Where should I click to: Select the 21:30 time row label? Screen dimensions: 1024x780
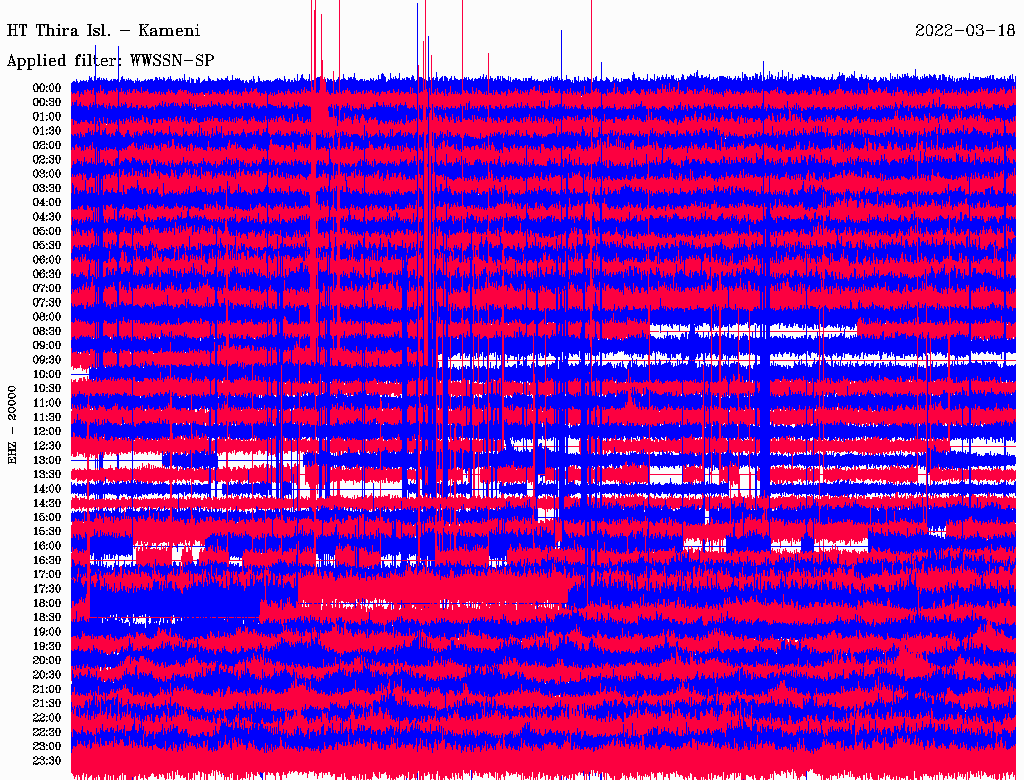click(47, 704)
